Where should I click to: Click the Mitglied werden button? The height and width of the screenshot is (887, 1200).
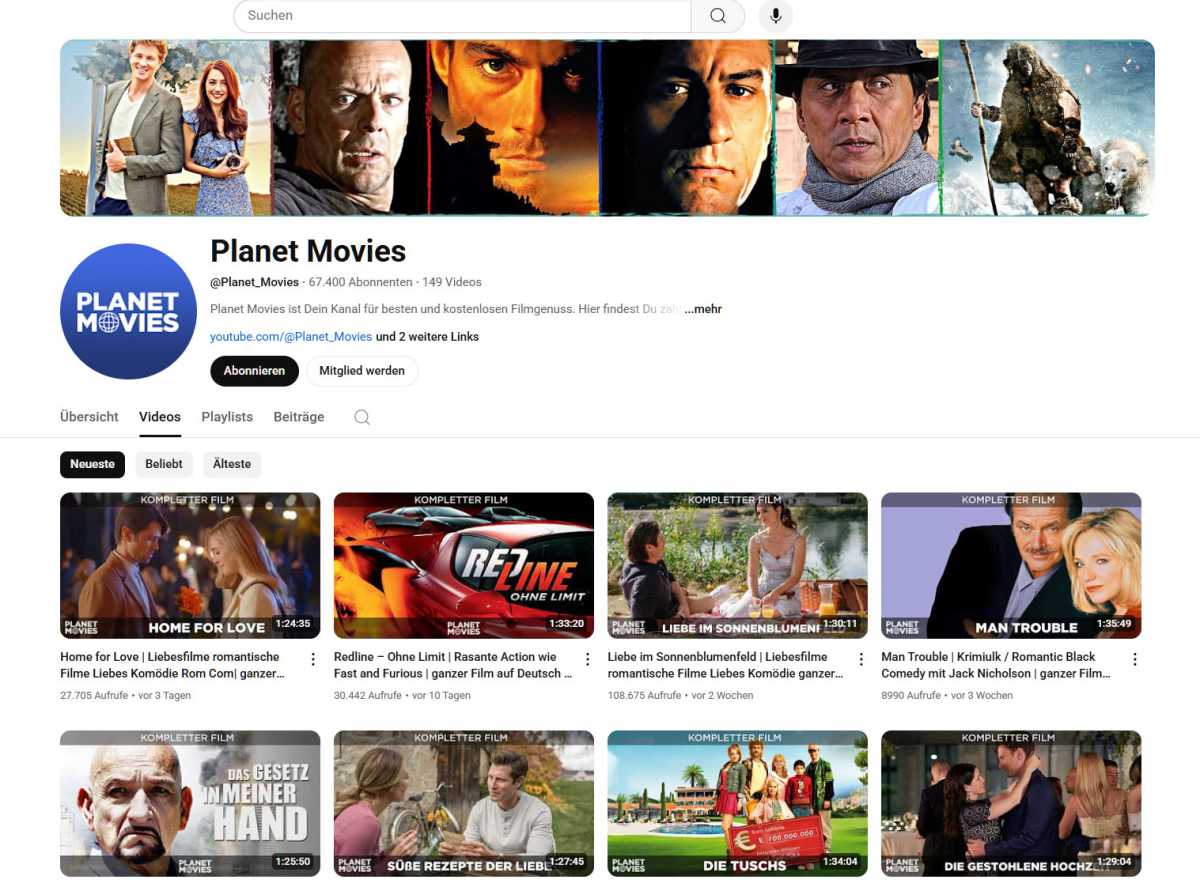(362, 370)
